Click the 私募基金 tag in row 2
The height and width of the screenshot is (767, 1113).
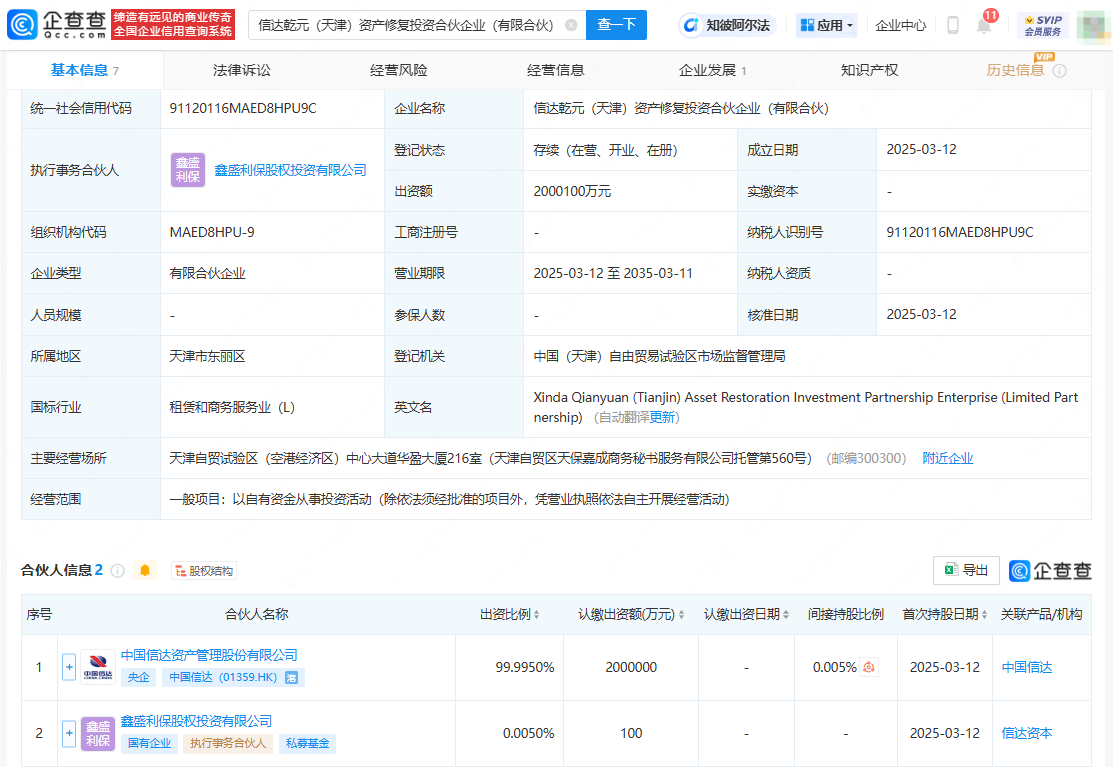coord(307,744)
